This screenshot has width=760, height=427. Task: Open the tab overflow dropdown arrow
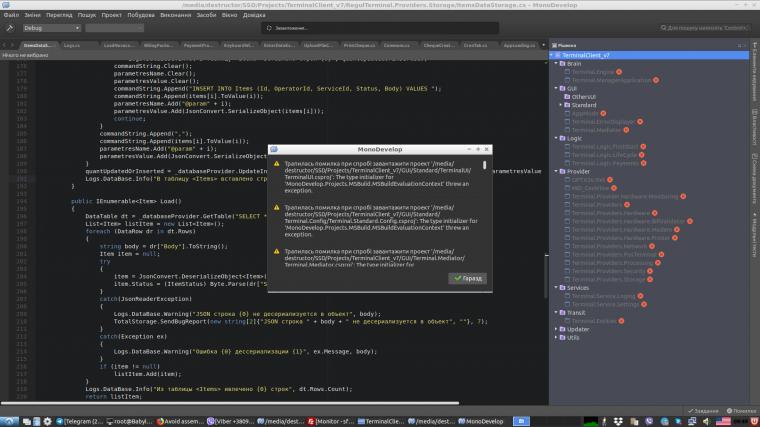(x=543, y=46)
